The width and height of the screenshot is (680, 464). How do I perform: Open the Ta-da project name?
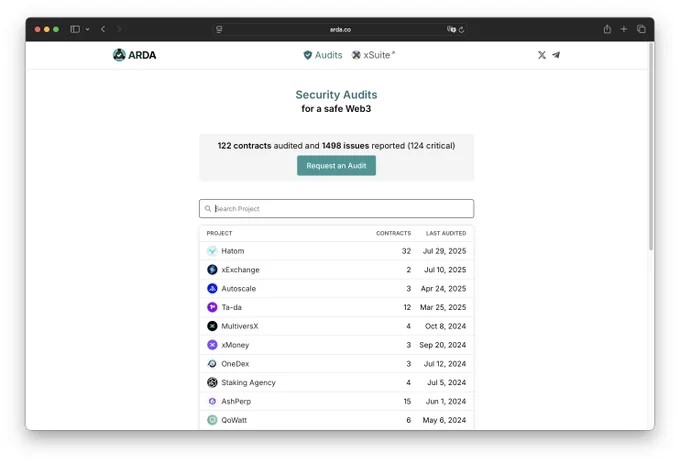click(232, 307)
